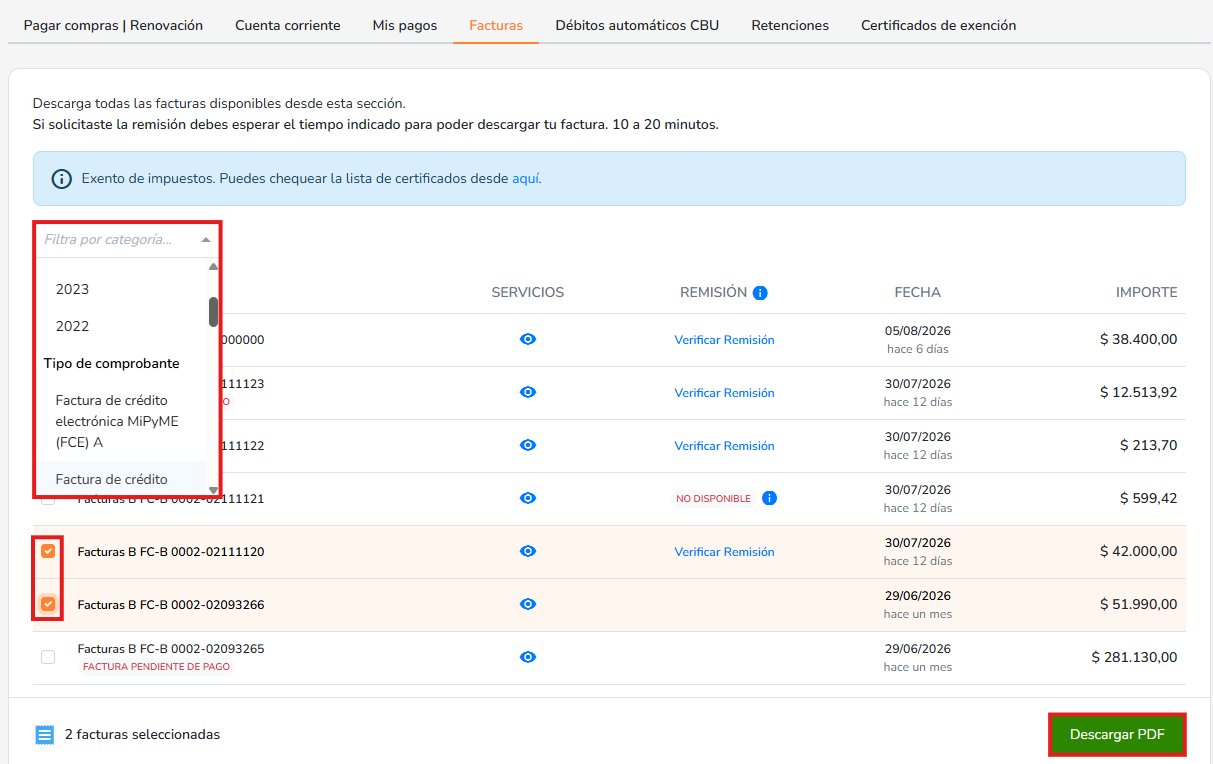Verificar Remisión for invoice FC-B 0002-02111120

coord(724,552)
